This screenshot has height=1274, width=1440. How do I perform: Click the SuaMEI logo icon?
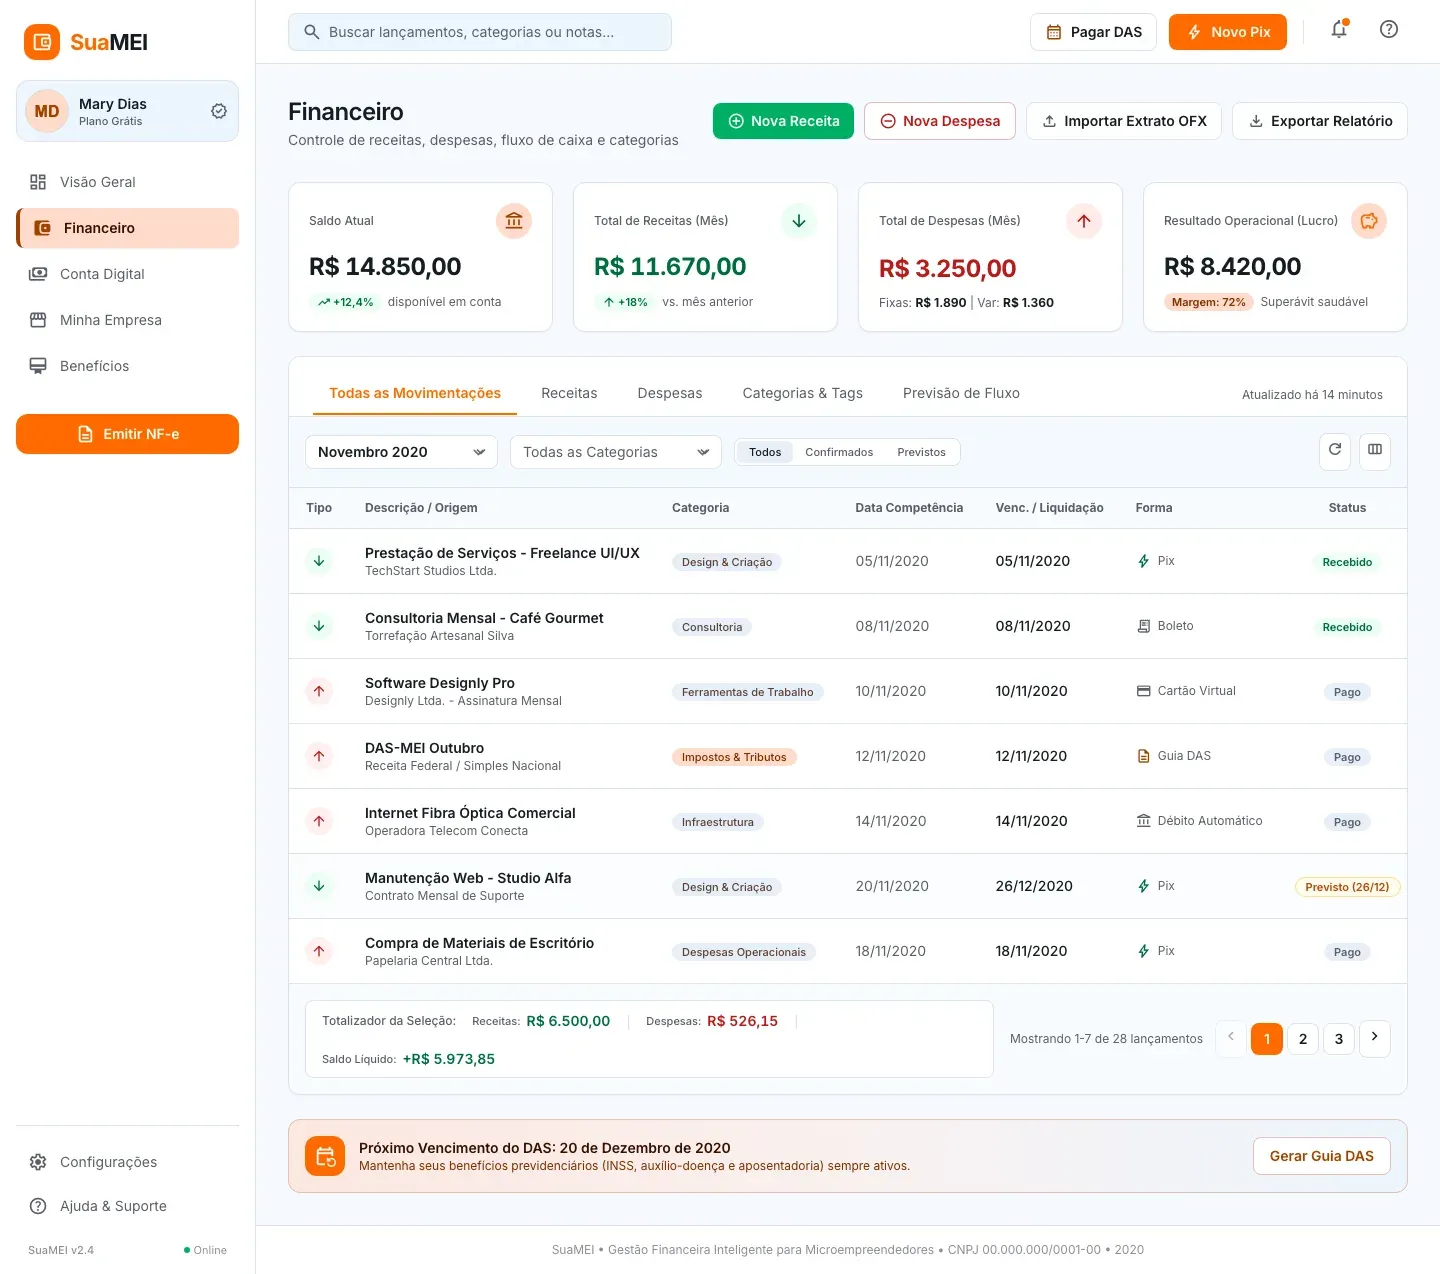point(42,42)
